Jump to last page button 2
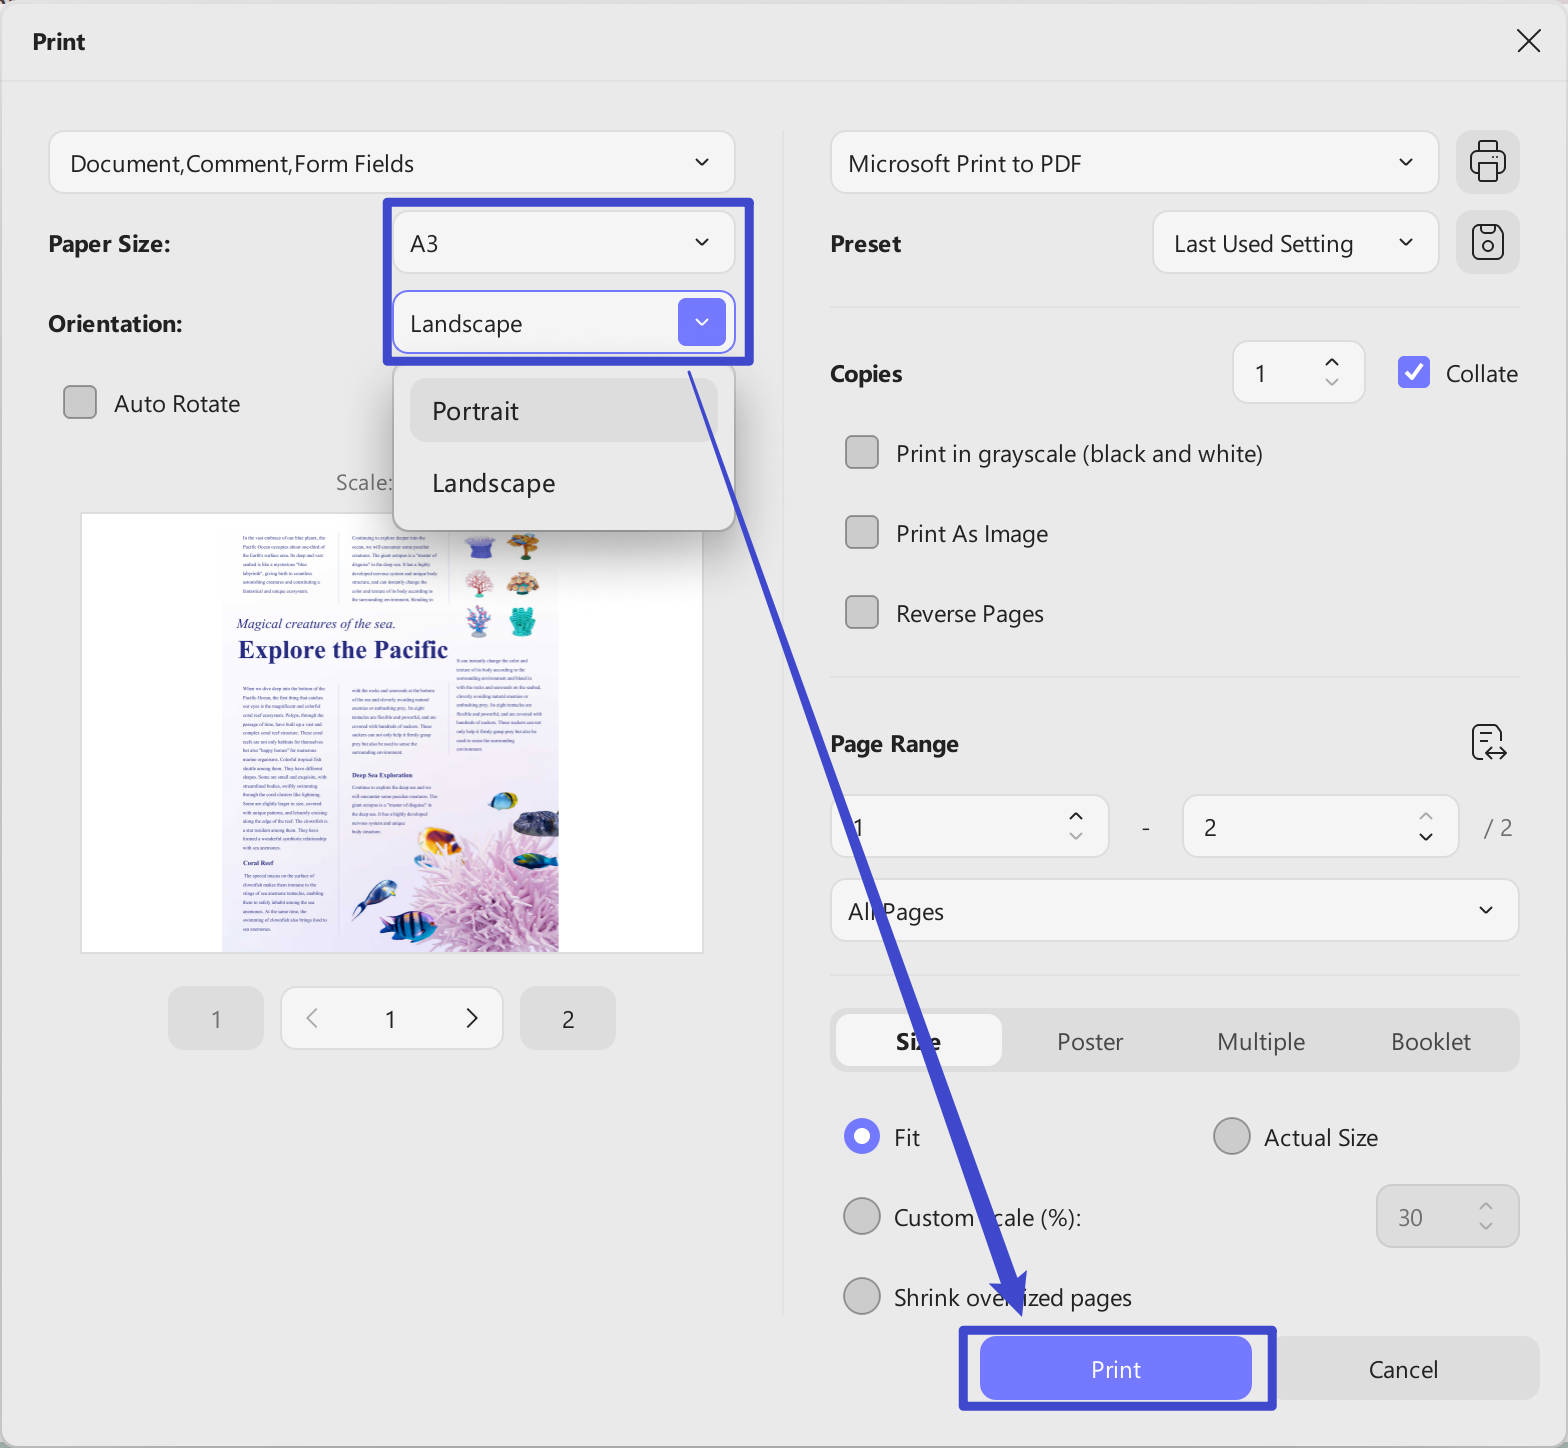The width and height of the screenshot is (1568, 1448). click(568, 1018)
